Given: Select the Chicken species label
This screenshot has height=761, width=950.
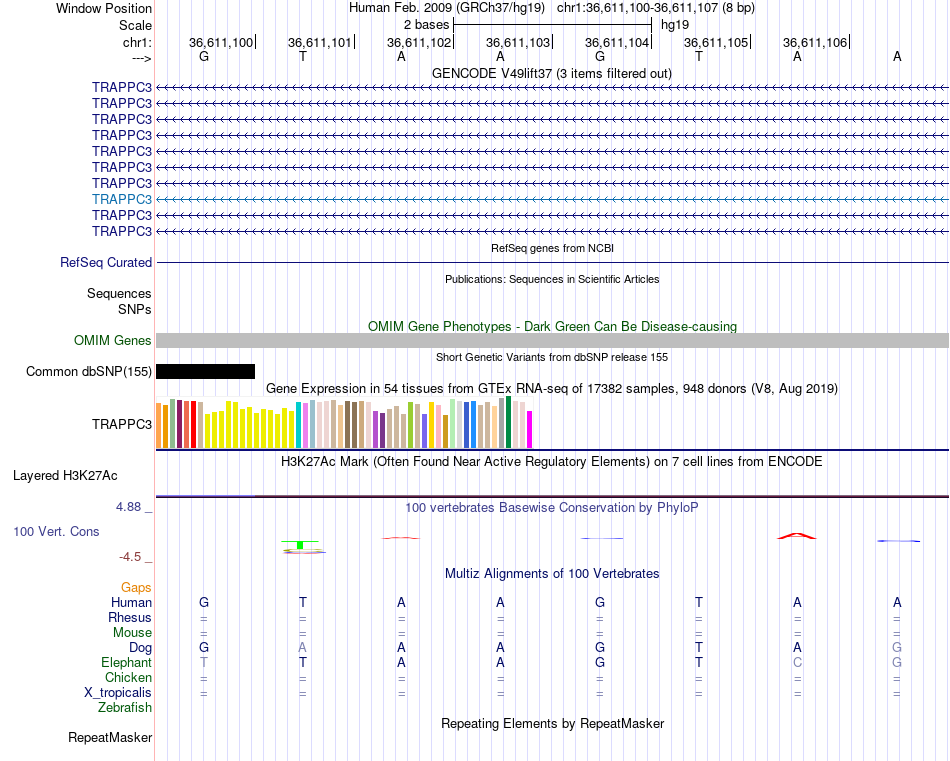Looking at the screenshot, I should click(128, 677).
